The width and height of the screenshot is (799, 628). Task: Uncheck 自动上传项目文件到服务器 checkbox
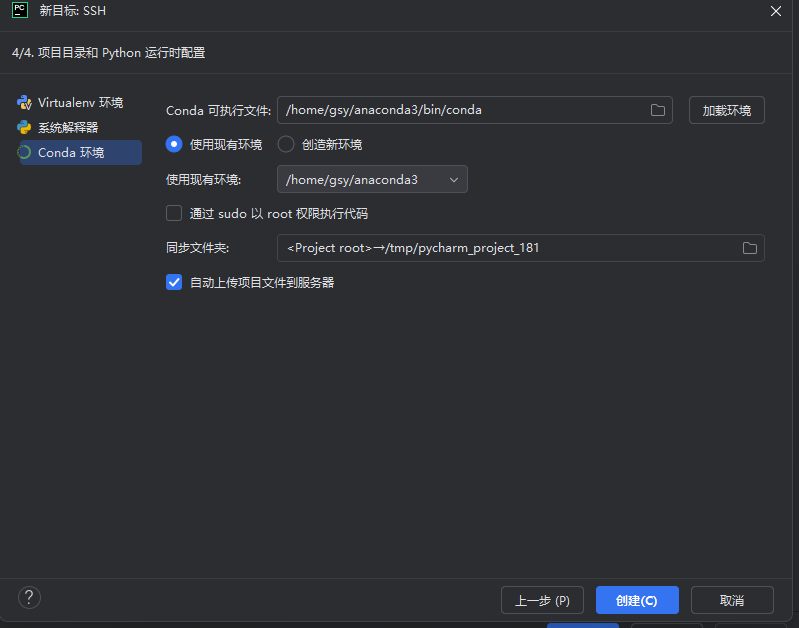click(174, 282)
